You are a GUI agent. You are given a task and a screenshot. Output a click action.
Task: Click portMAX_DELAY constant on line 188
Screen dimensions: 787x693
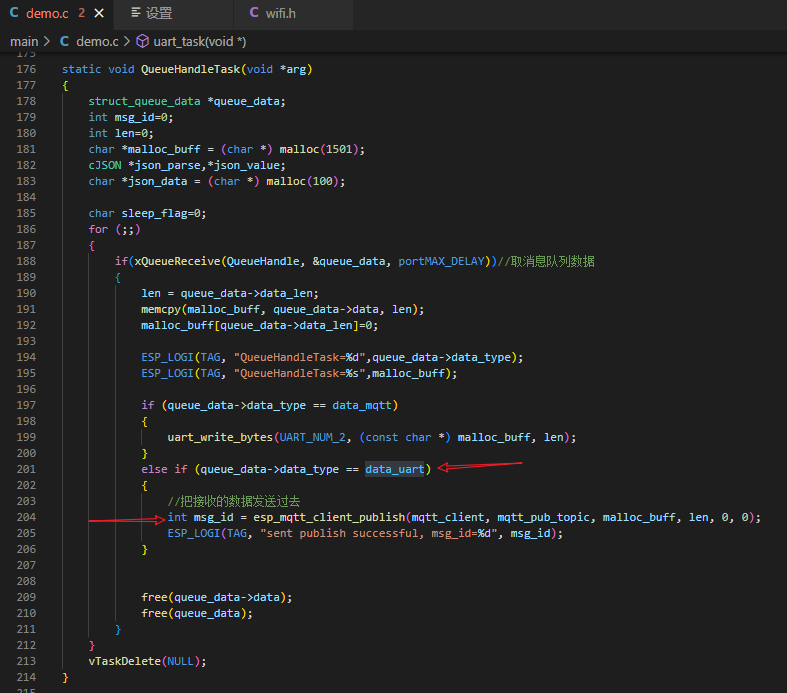pos(441,261)
